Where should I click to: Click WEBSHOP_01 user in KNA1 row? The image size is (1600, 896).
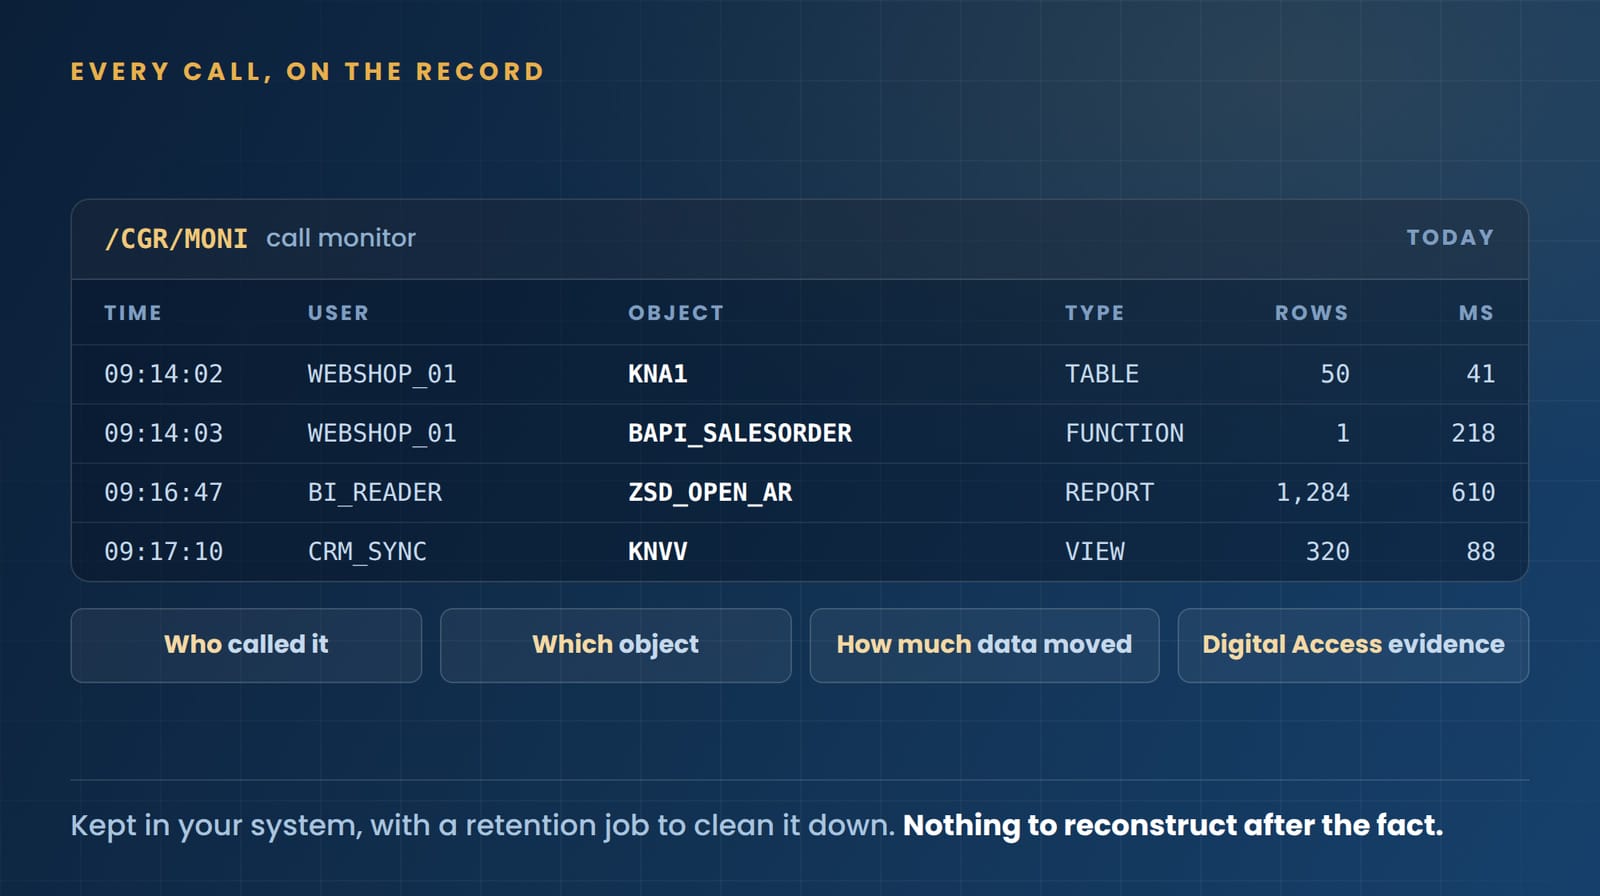(382, 374)
